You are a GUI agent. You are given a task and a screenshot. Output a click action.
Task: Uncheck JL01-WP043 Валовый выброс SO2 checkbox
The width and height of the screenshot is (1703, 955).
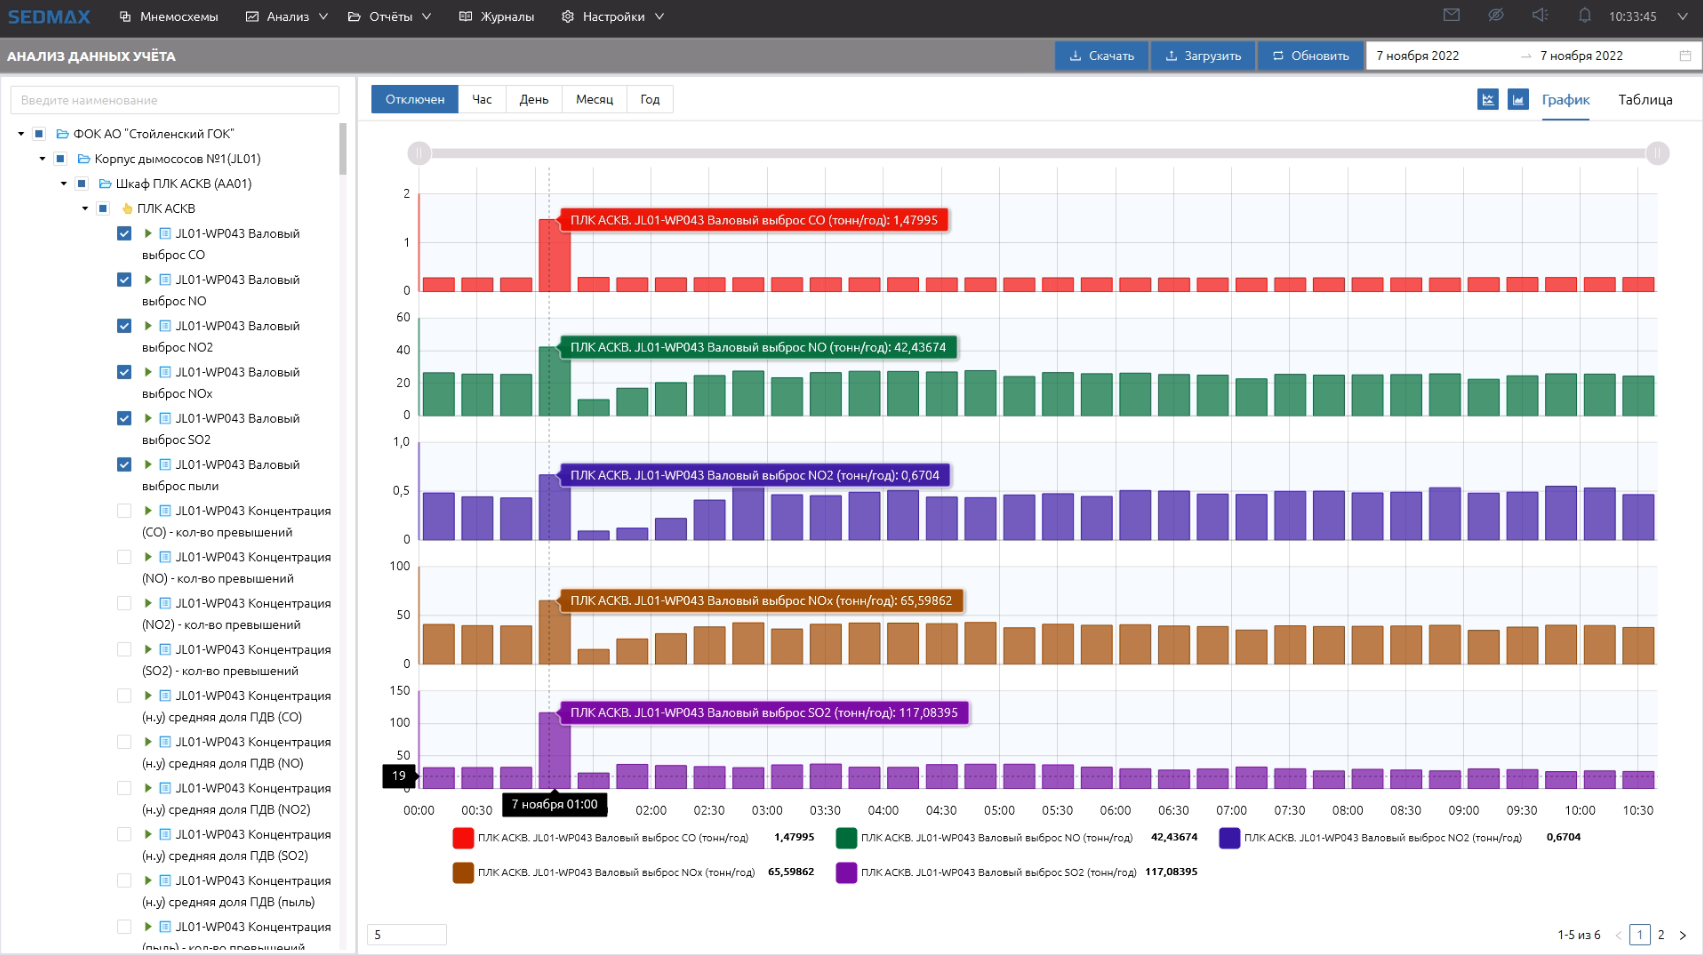124,419
